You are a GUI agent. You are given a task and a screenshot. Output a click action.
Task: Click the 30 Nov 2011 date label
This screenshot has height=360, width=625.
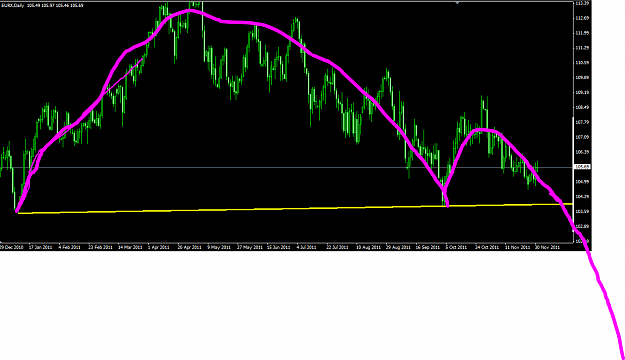(x=547, y=247)
